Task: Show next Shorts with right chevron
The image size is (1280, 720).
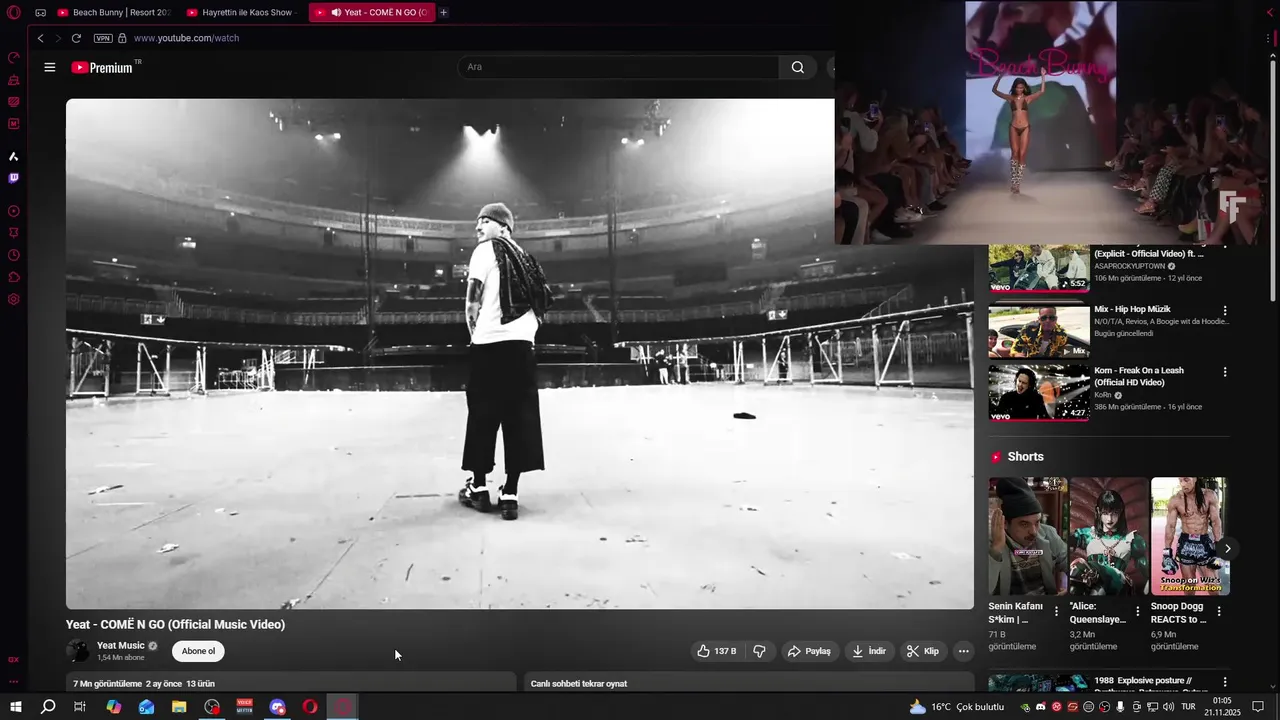Action: pyautogui.click(x=1227, y=549)
